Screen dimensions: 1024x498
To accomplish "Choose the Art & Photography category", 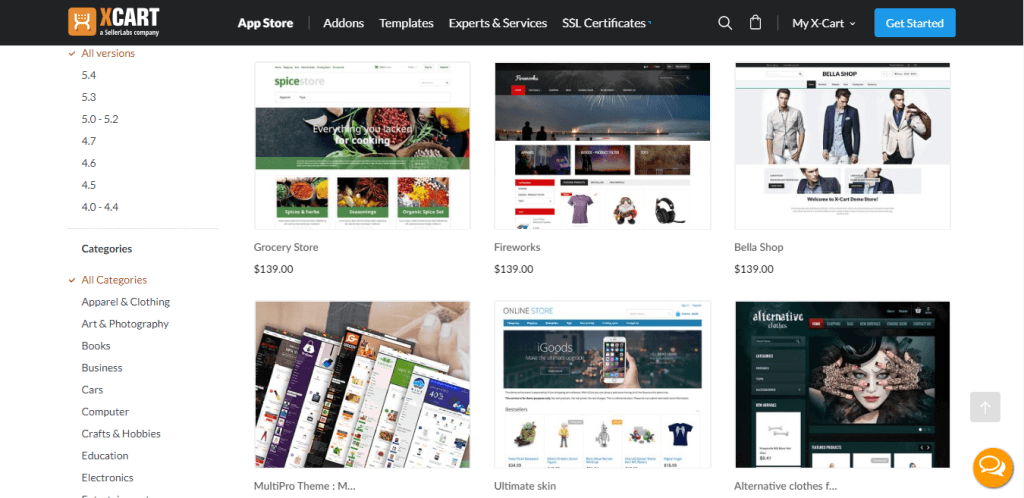I will [125, 324].
